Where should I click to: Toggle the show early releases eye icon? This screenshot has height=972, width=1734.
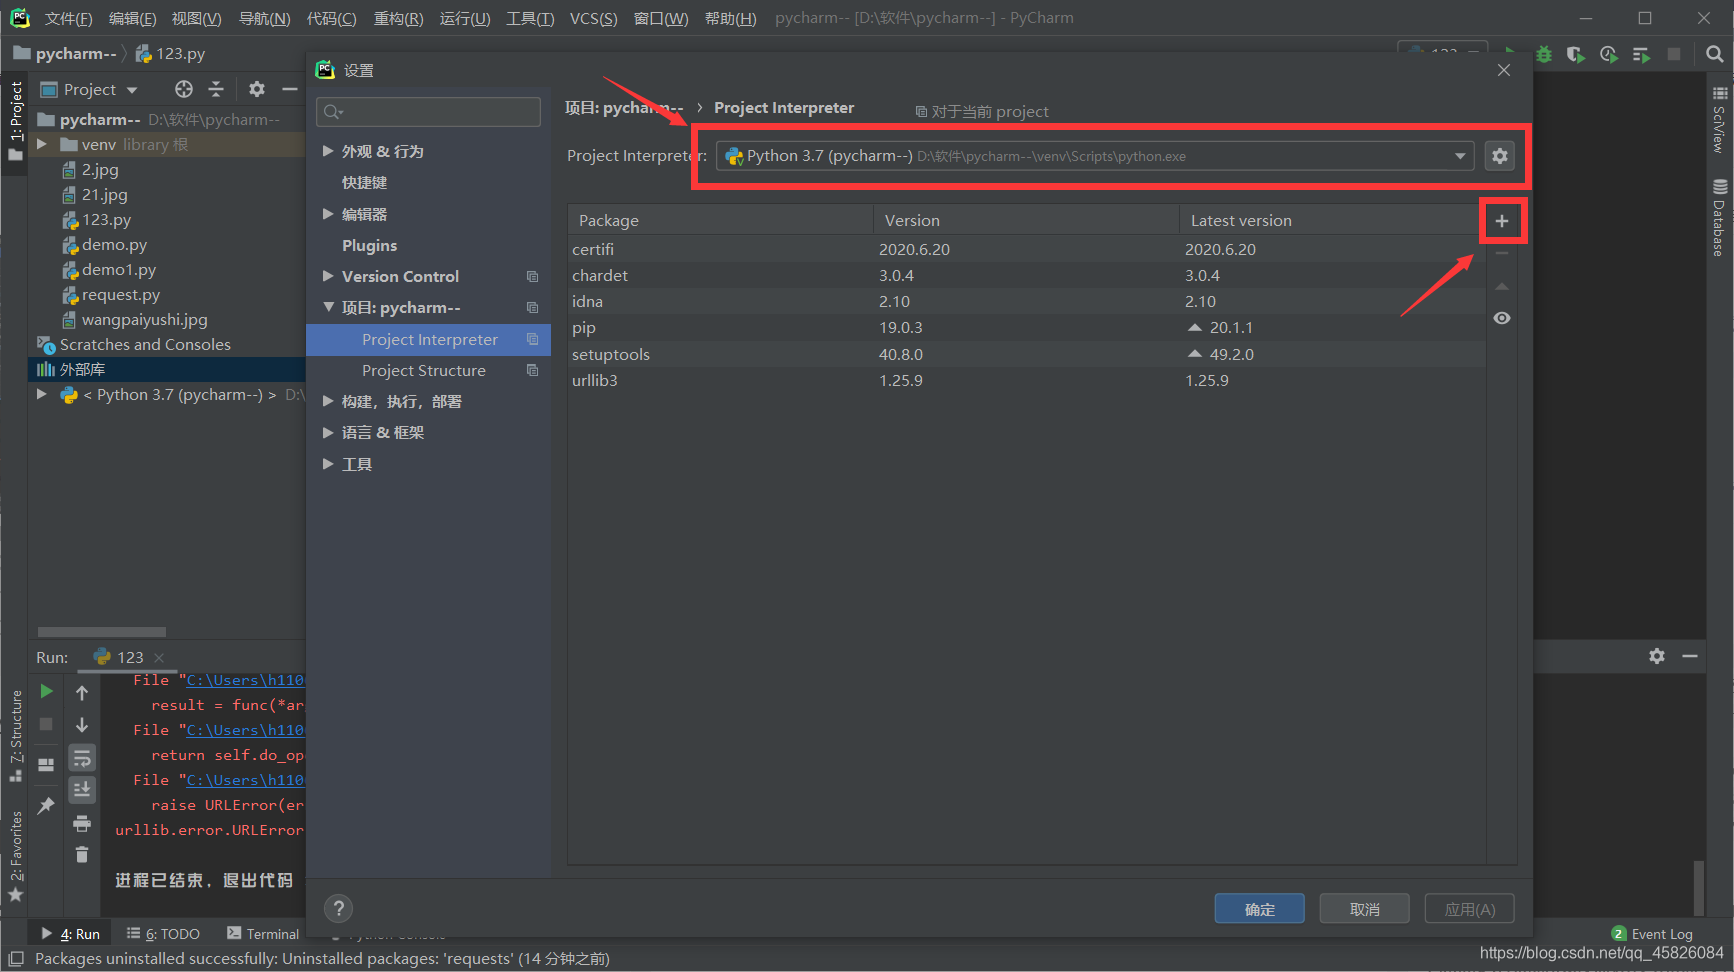[1502, 318]
